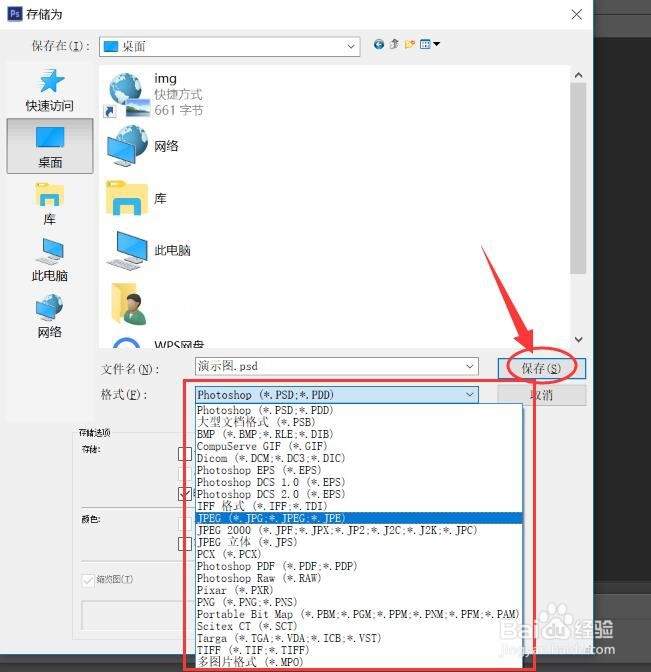This screenshot has width=651, height=672.
Task: Select the WPS网盘 item in file list
Action: click(157, 343)
